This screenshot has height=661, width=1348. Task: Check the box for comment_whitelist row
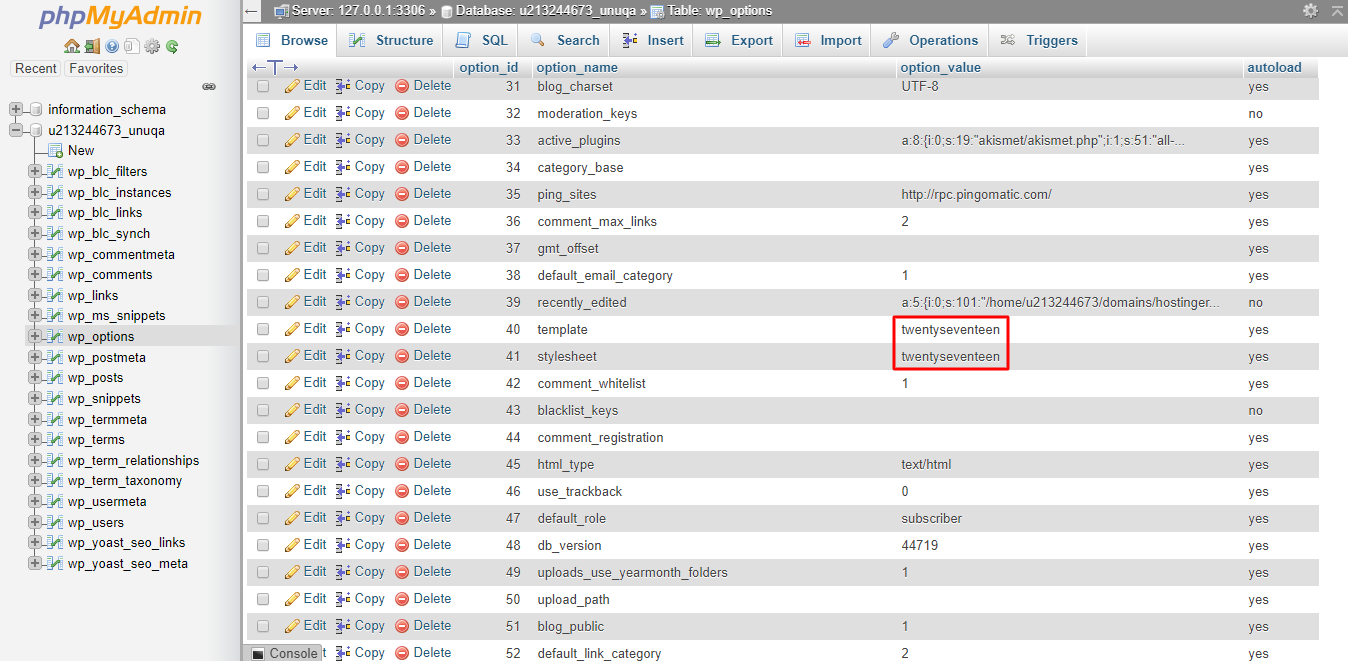pyautogui.click(x=263, y=383)
